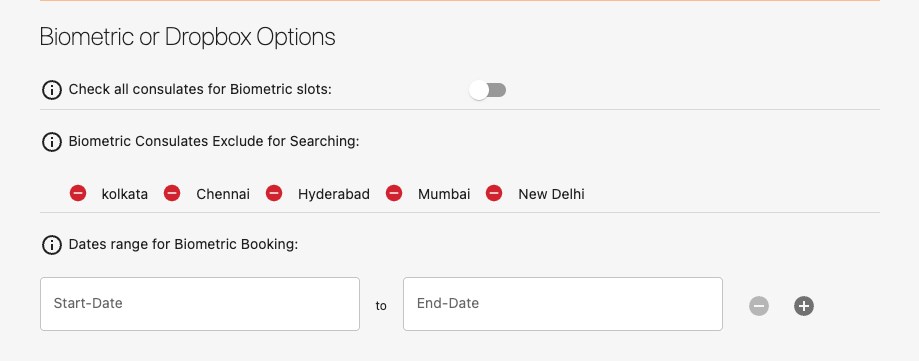Click the Mumbai consulate label
919x361 pixels.
point(444,194)
